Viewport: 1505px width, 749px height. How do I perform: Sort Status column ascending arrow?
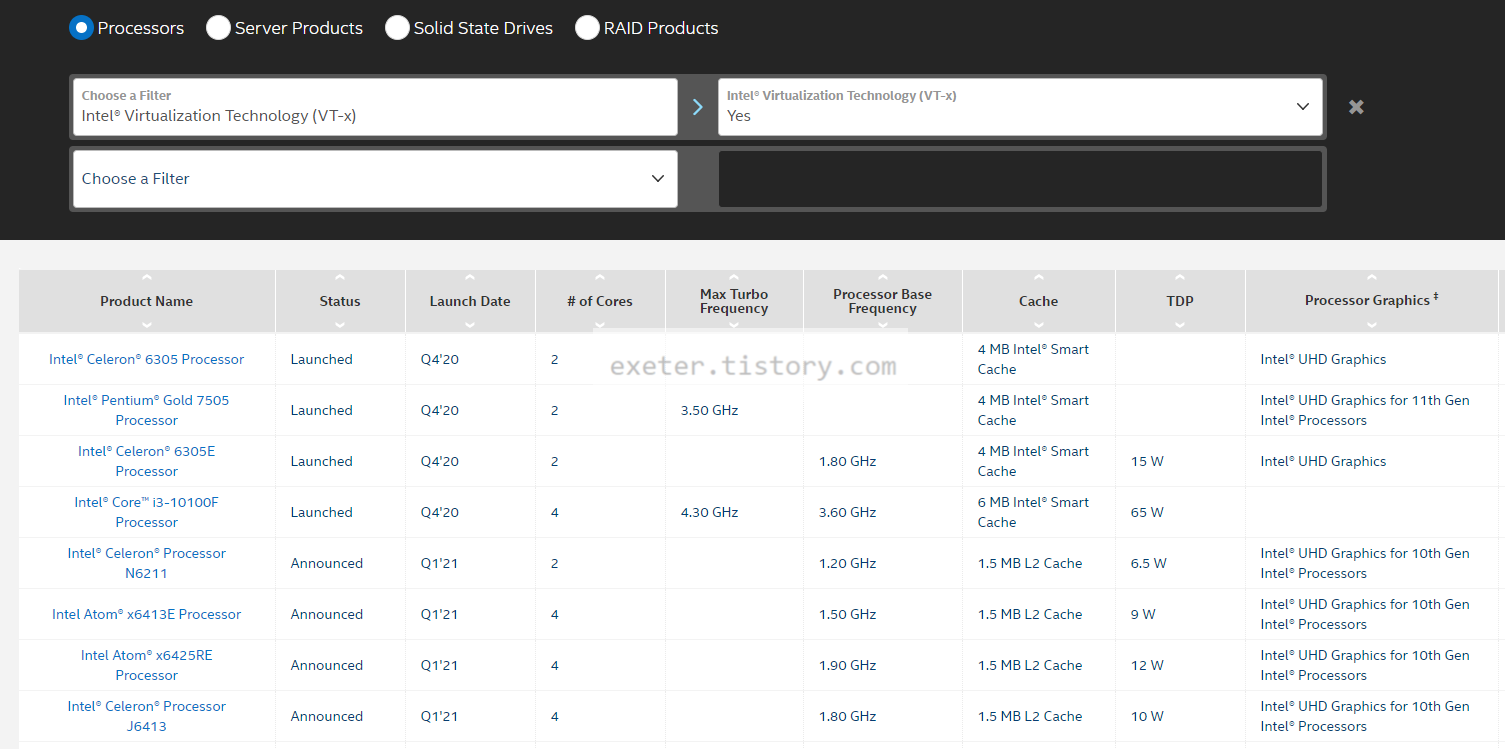[340, 278]
